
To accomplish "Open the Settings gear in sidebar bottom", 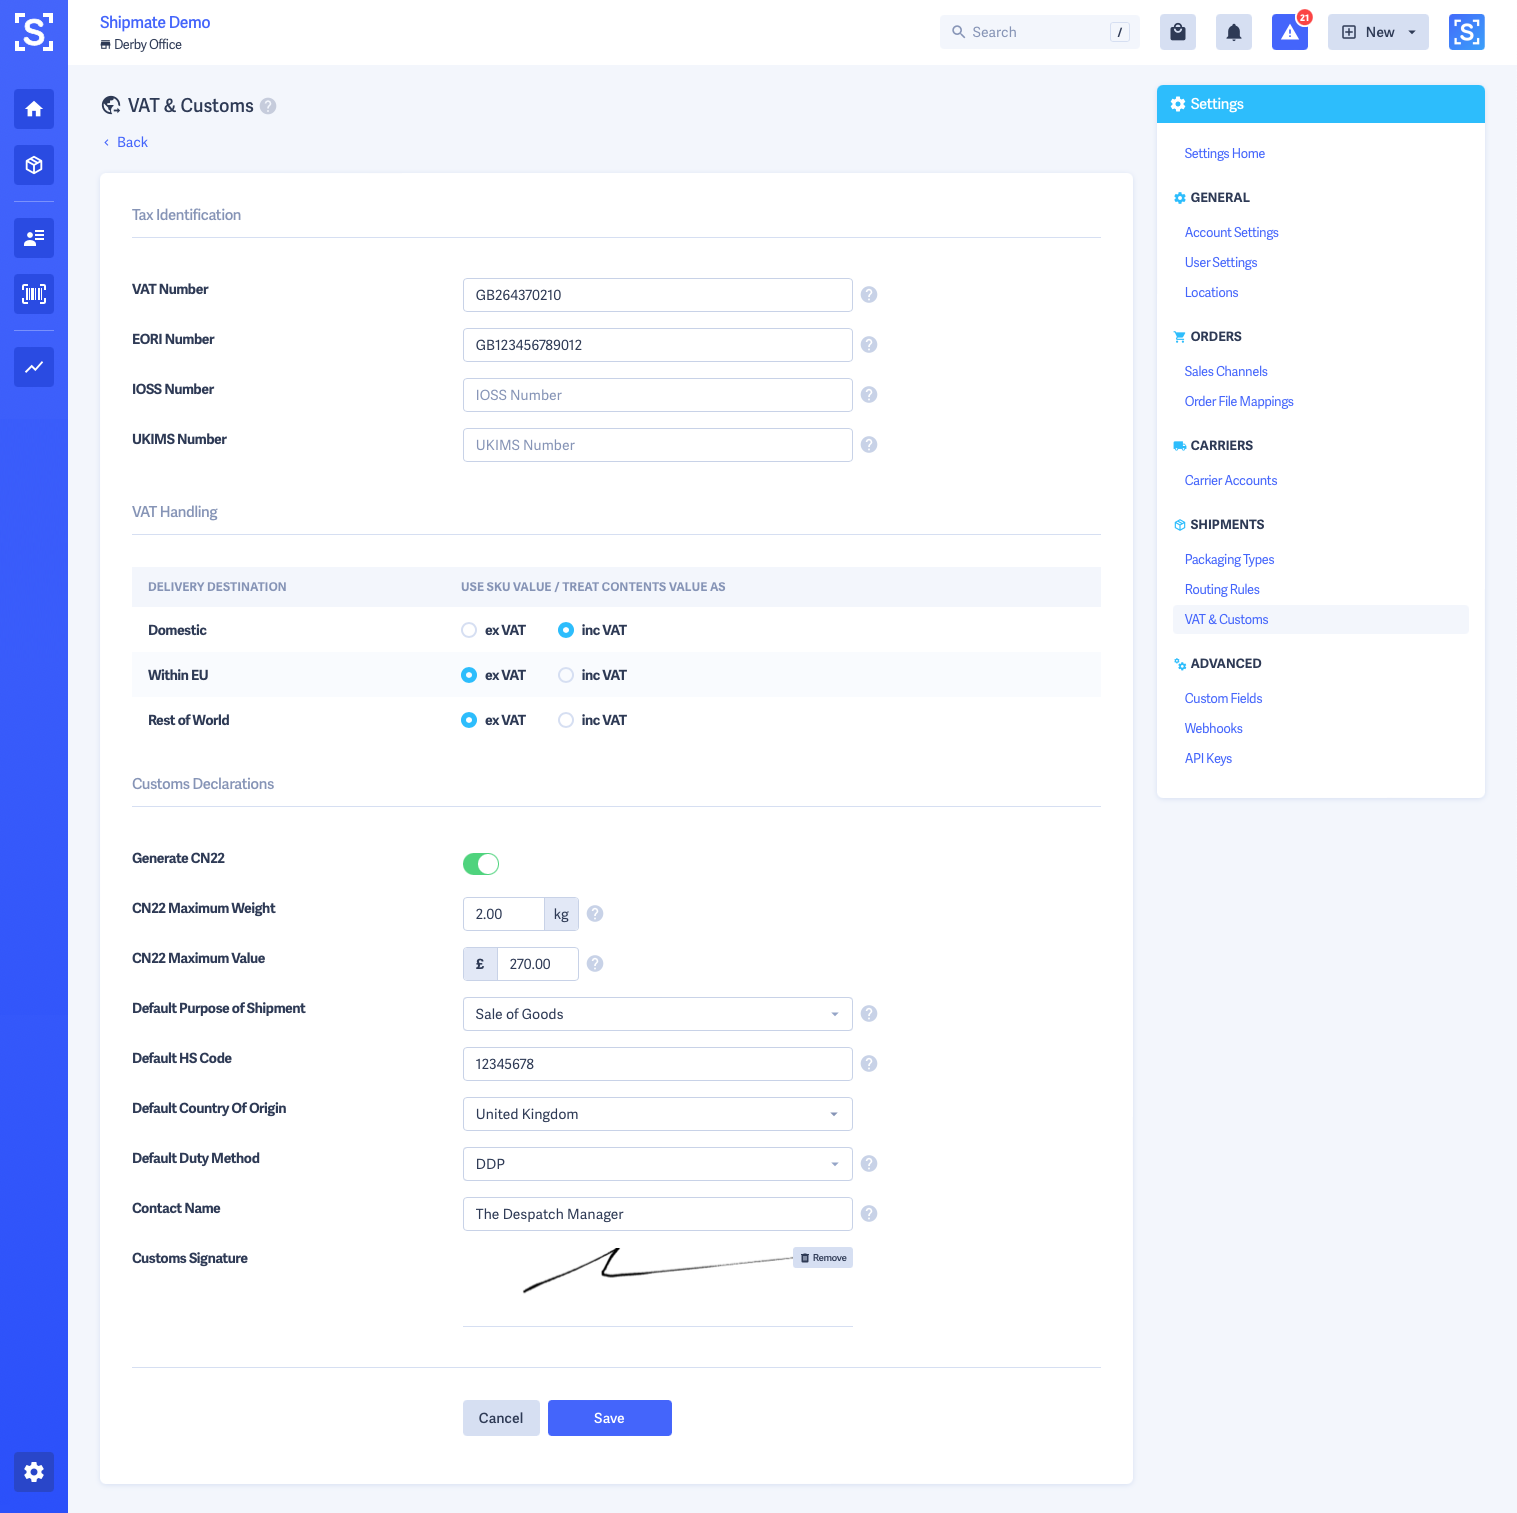I will (x=34, y=1472).
